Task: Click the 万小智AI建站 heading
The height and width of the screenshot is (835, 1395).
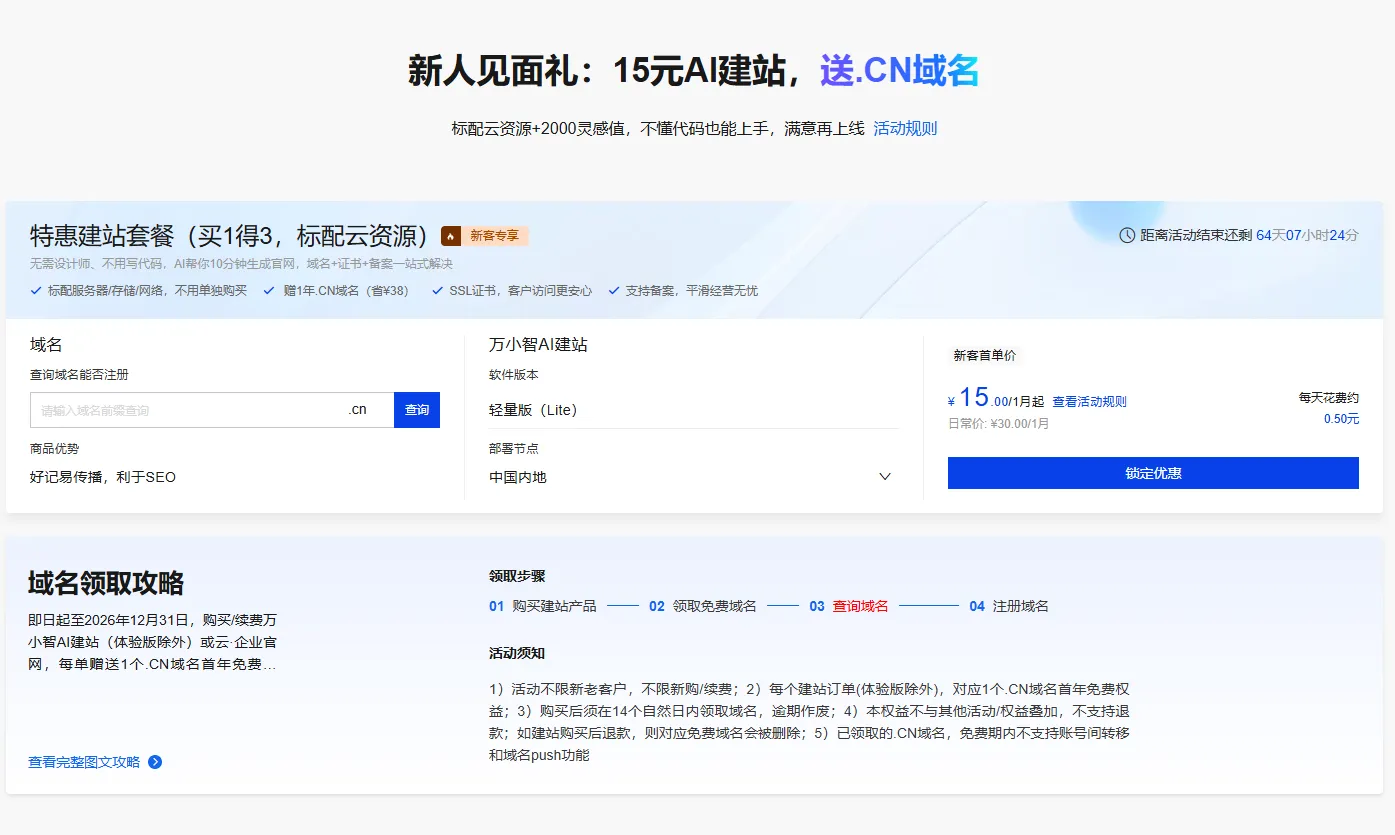Action: tap(538, 345)
